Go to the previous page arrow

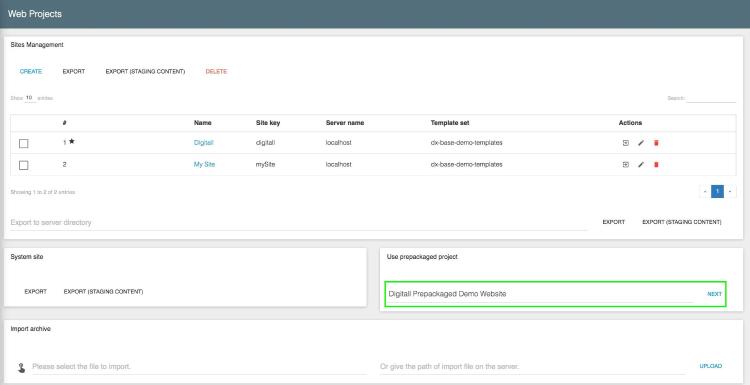[x=705, y=192]
